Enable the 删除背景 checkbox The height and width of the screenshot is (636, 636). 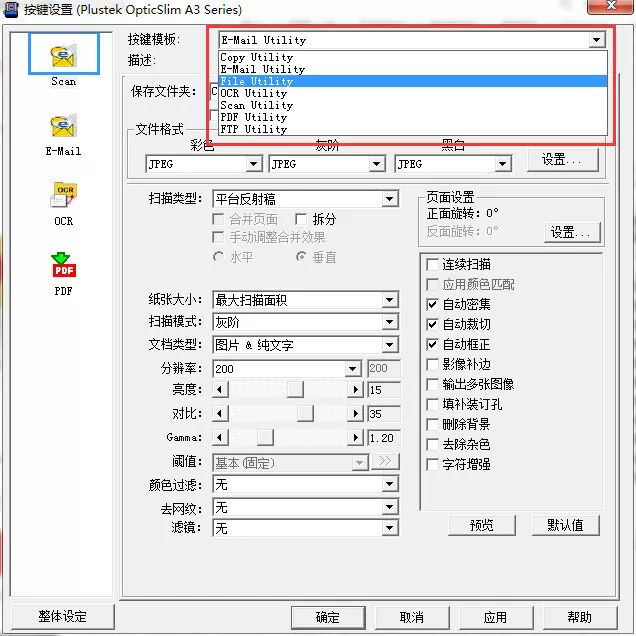click(432, 424)
